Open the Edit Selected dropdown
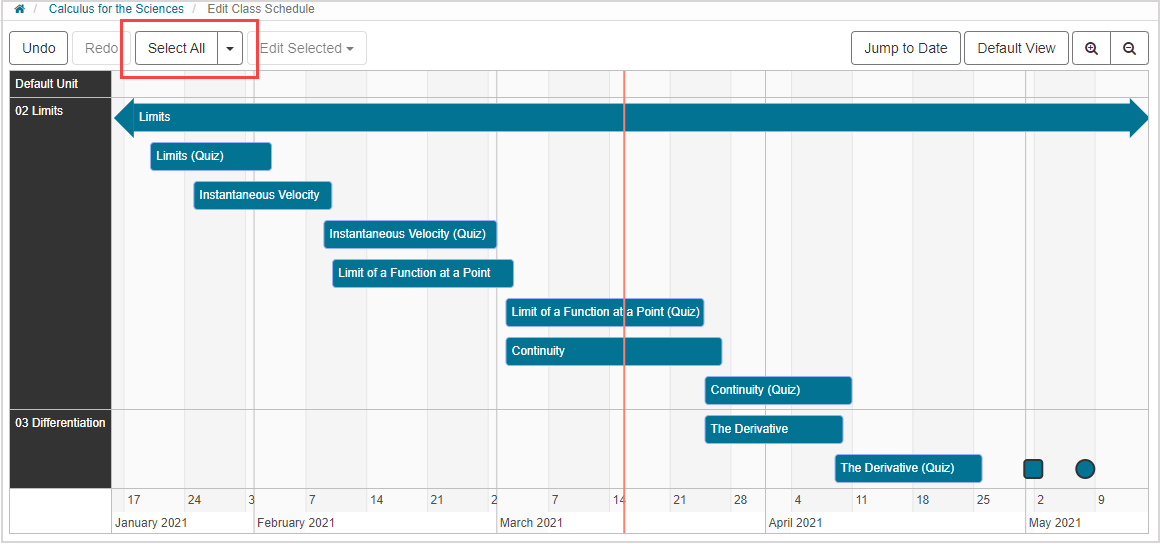Image resolution: width=1160 pixels, height=544 pixels. click(x=307, y=48)
